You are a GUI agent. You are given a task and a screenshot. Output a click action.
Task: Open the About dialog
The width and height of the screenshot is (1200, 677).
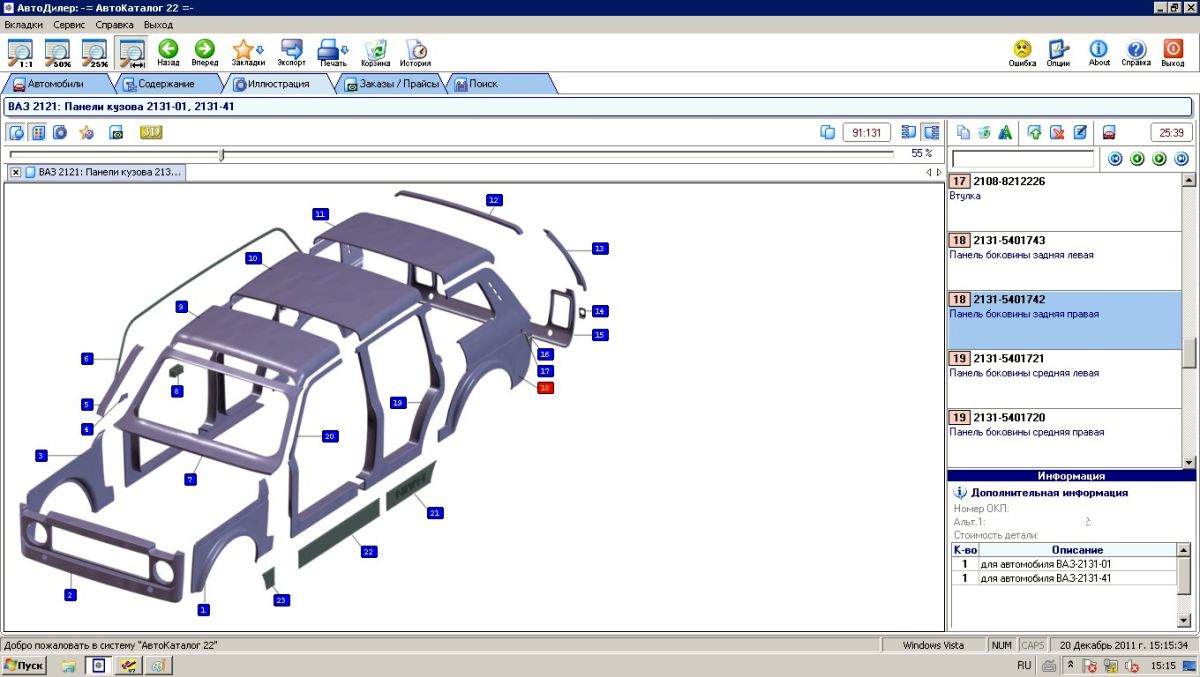[x=1099, y=52]
